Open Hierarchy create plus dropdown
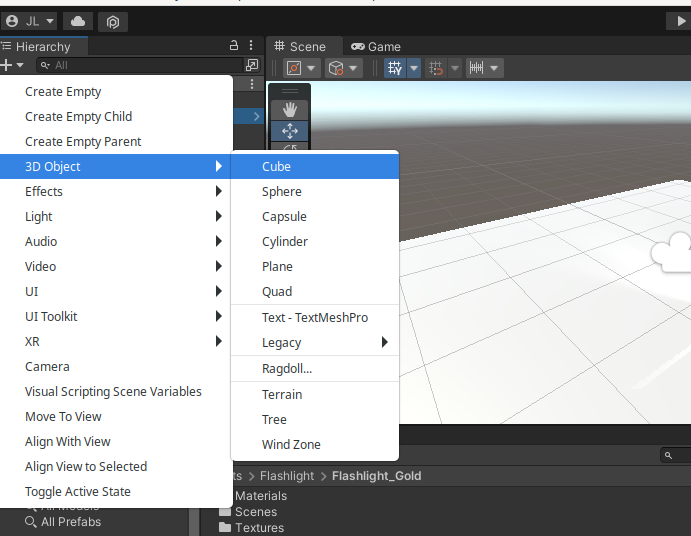The image size is (691, 536). [x=12, y=65]
